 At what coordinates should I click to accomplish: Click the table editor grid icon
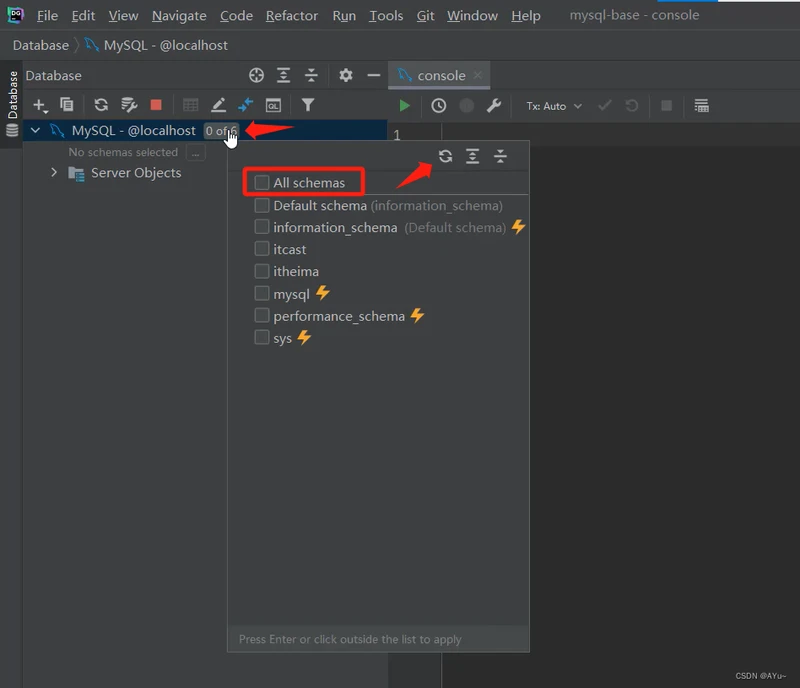tap(190, 105)
